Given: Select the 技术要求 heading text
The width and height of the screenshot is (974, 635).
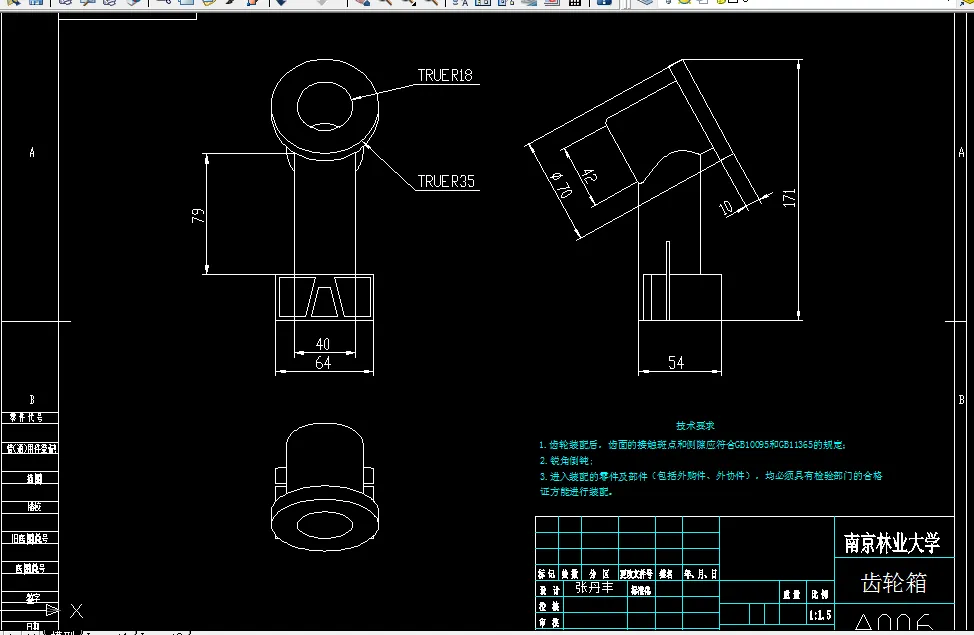Looking at the screenshot, I should [695, 426].
